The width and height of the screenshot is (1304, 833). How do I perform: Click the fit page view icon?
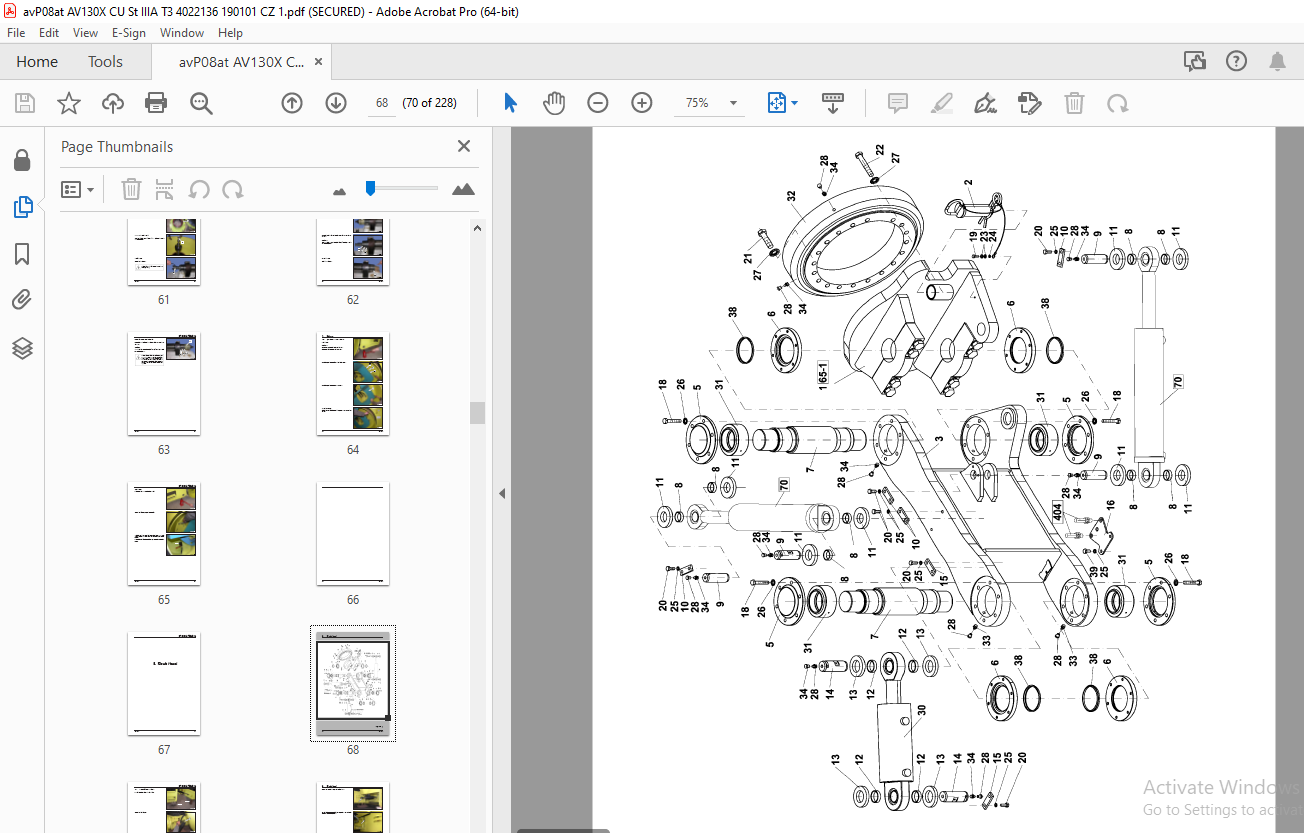click(777, 103)
